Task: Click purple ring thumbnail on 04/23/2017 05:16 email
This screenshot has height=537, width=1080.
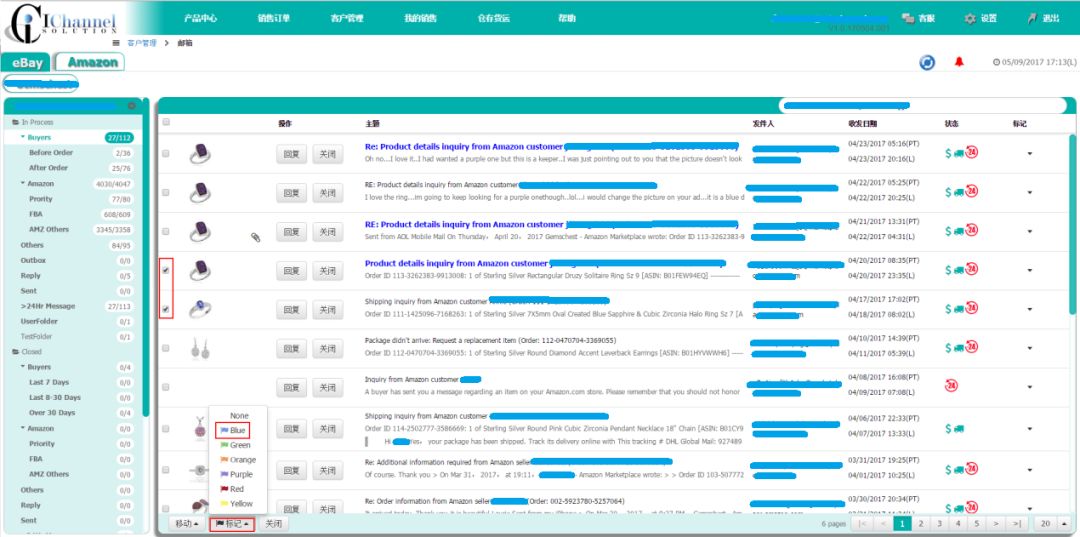Action: [x=200, y=154]
